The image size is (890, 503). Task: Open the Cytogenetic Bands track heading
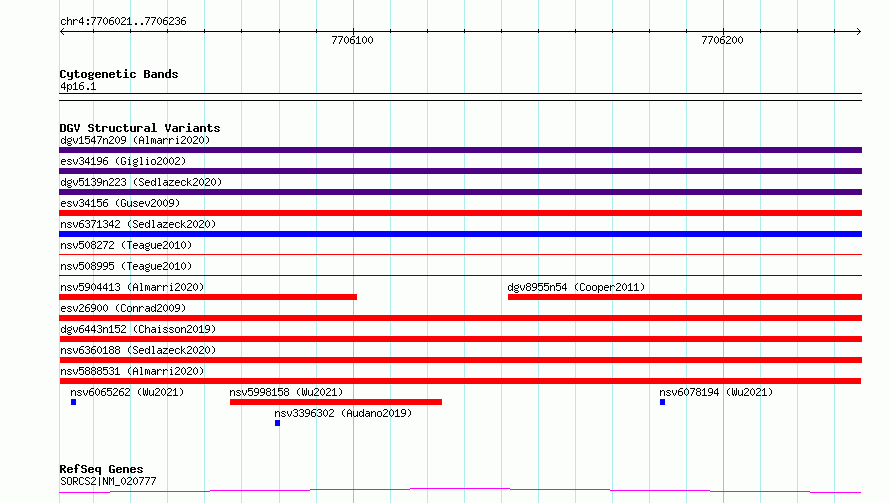coord(119,74)
